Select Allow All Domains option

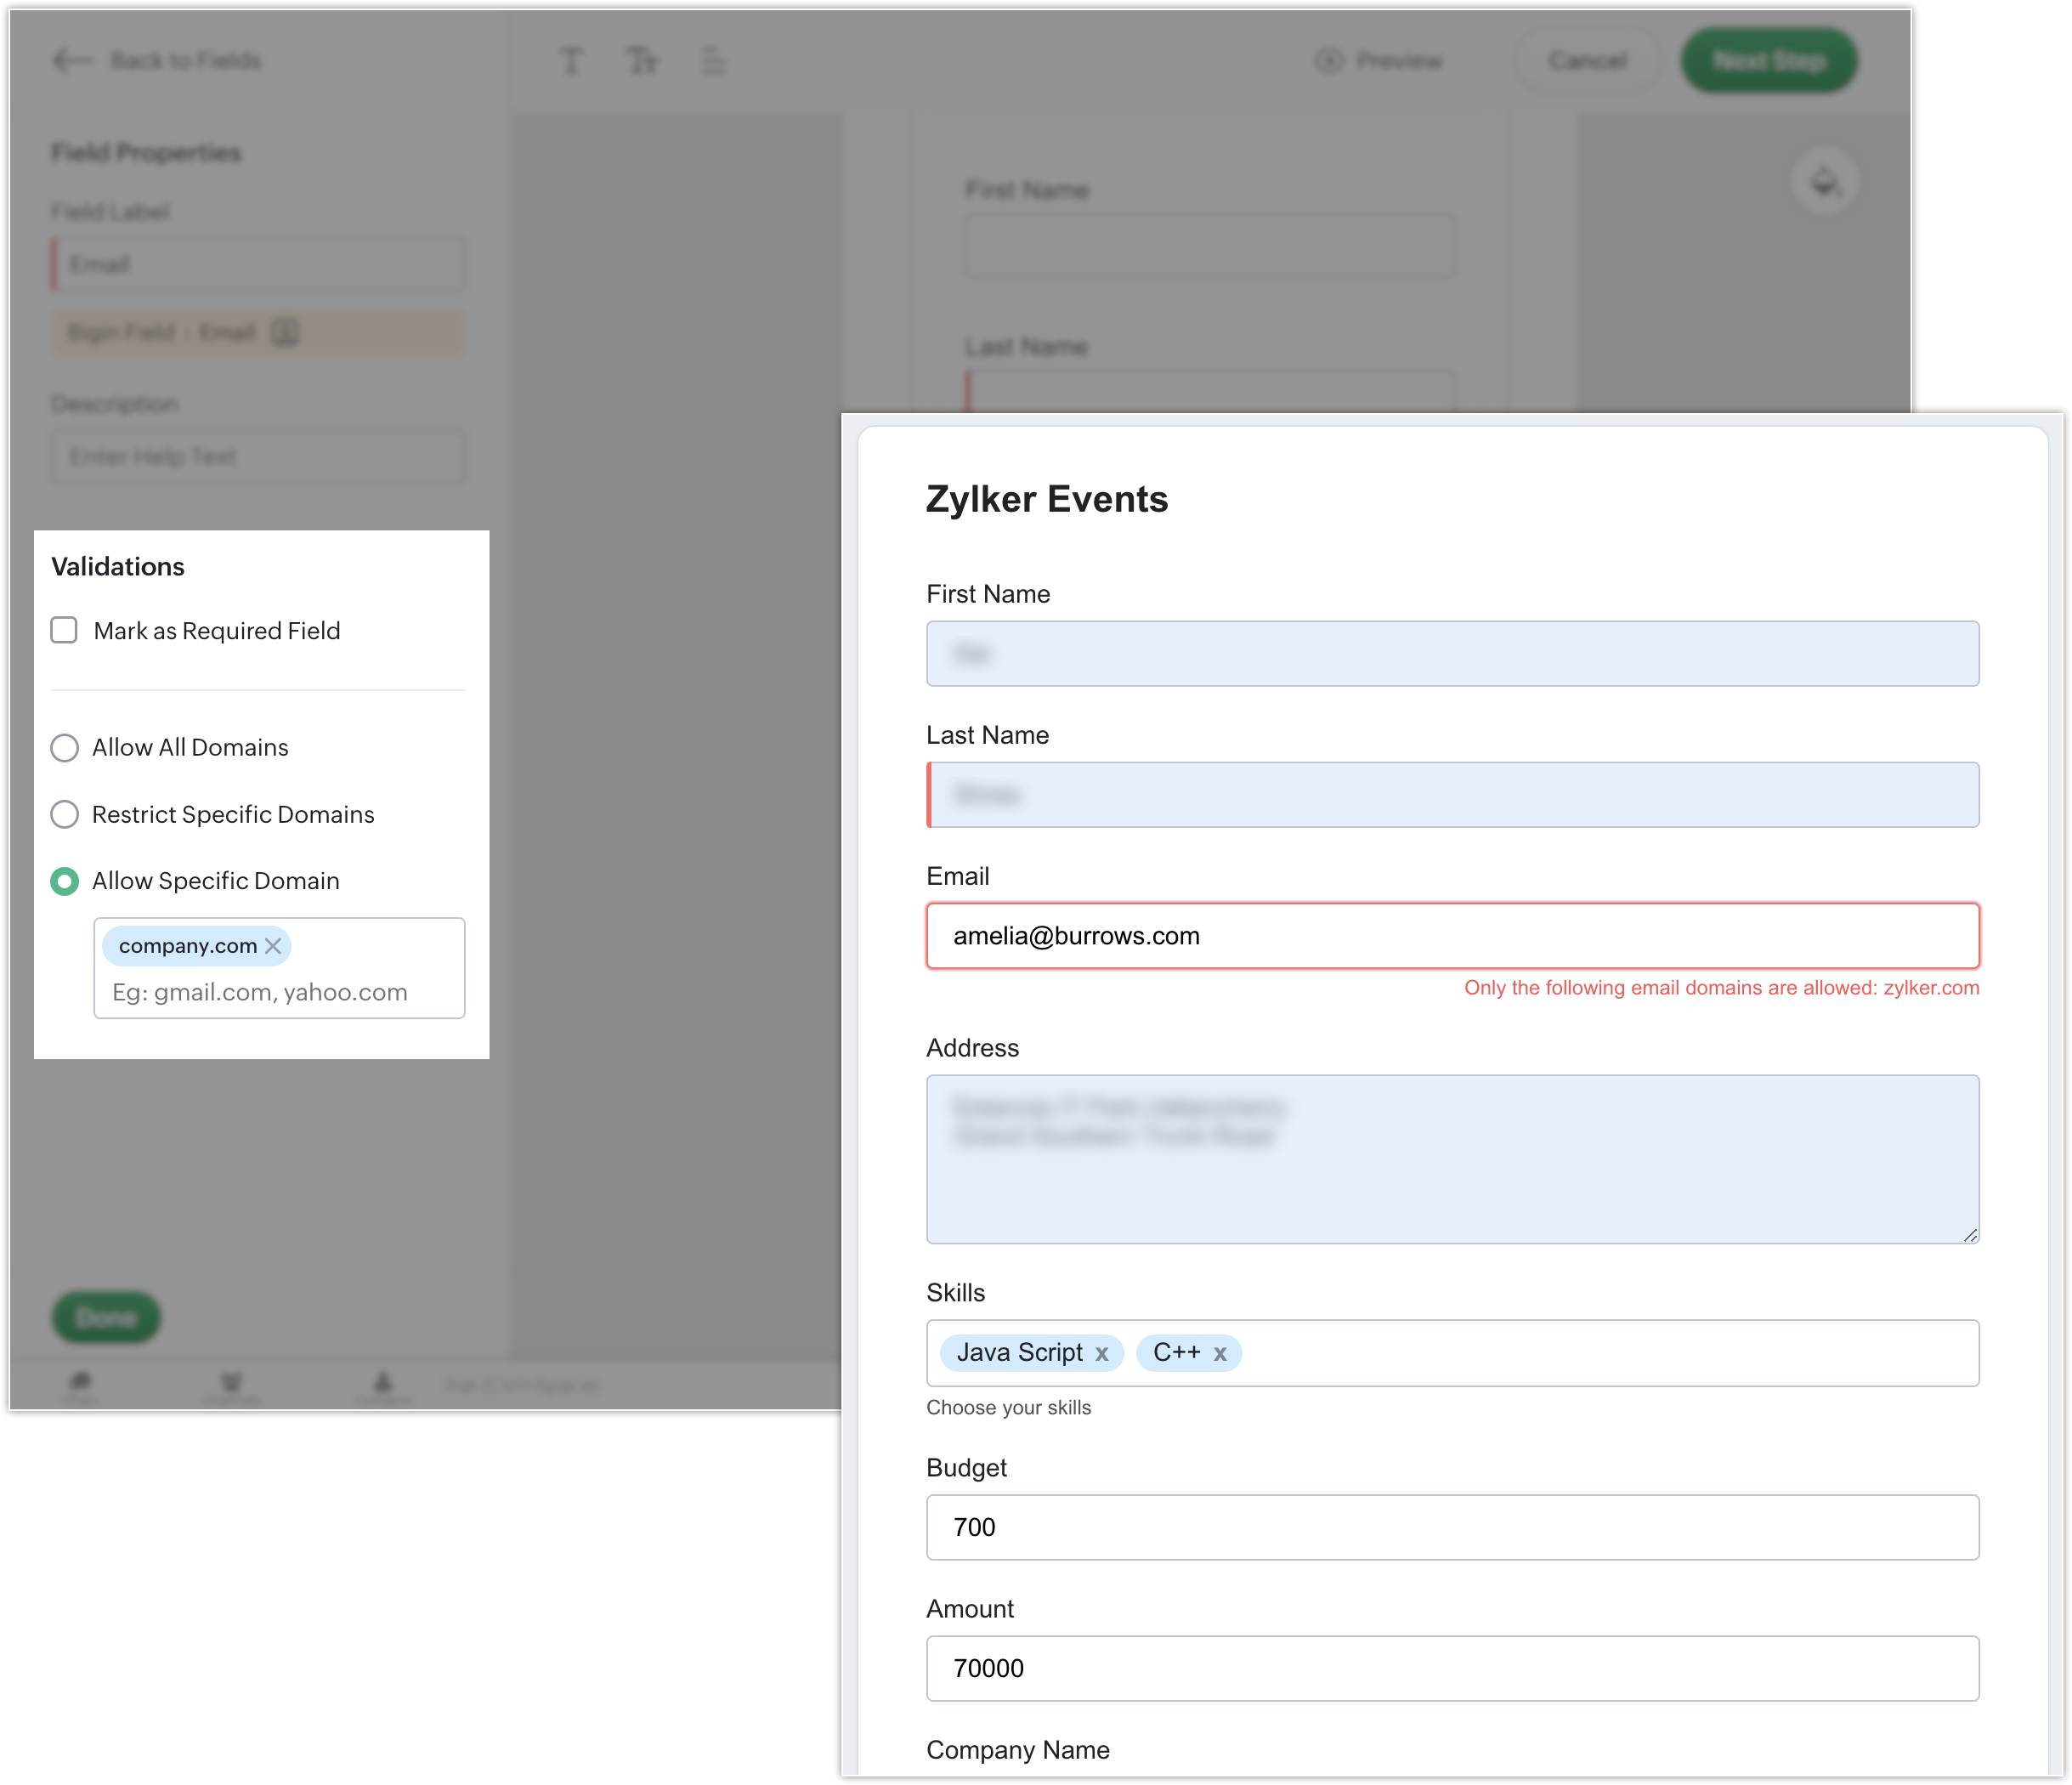tap(65, 748)
